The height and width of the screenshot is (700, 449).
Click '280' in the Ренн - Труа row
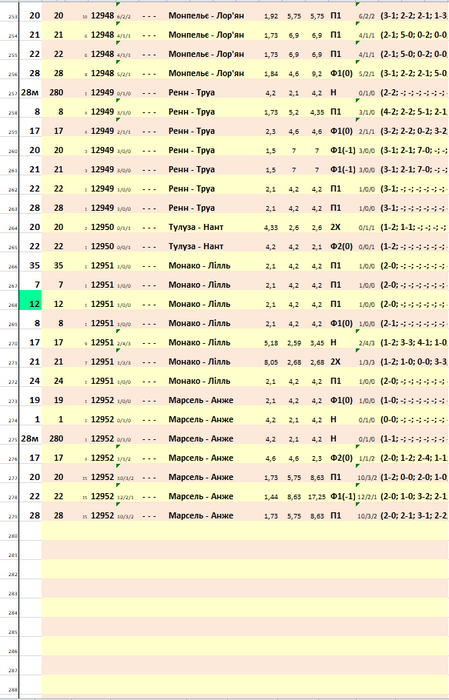click(x=56, y=92)
